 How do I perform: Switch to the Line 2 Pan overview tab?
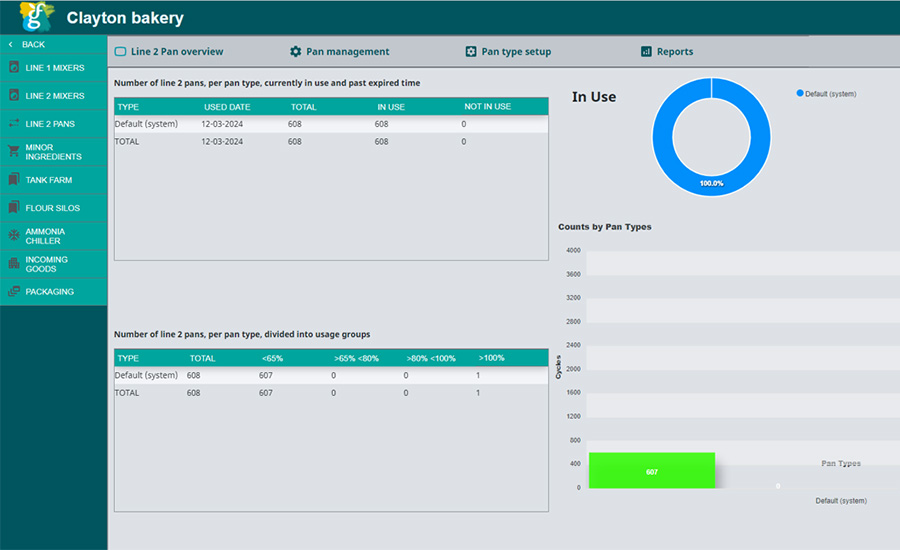pyautogui.click(x=176, y=52)
